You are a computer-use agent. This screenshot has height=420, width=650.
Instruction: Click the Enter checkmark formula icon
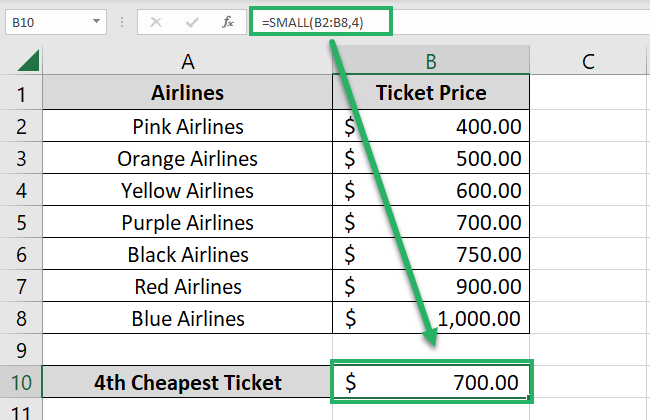point(193,20)
